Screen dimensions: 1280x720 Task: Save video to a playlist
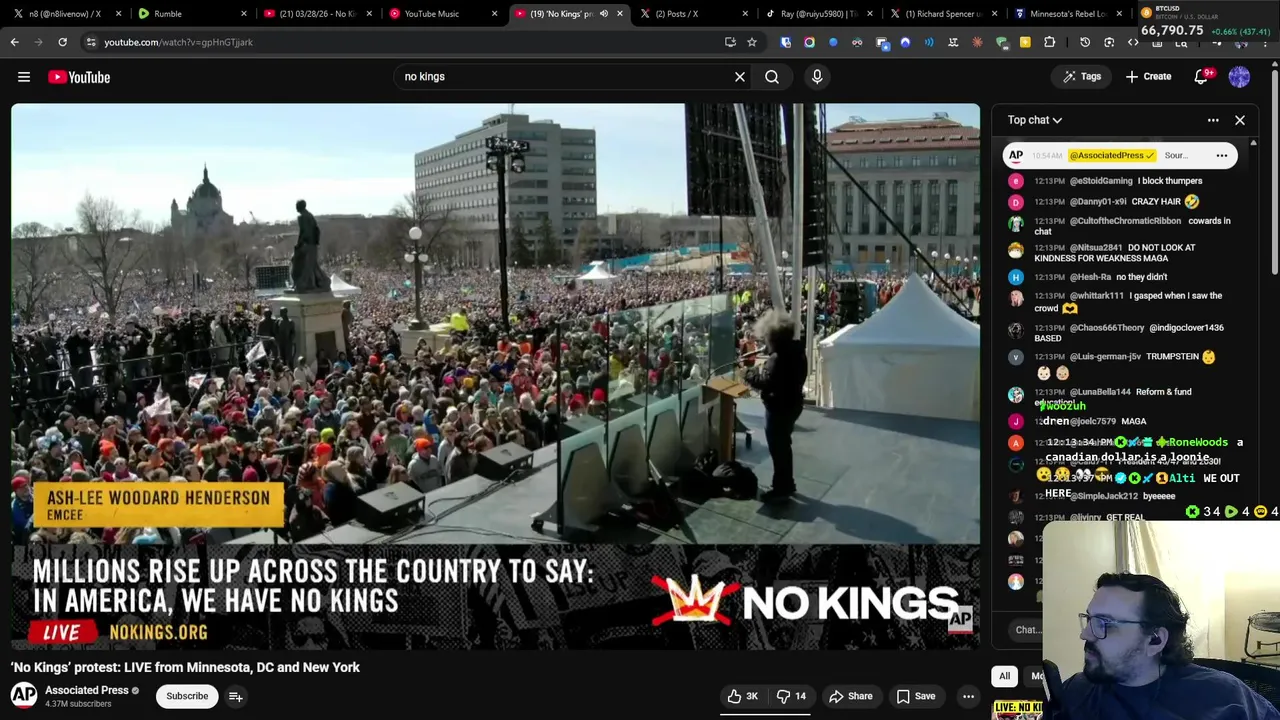(916, 696)
